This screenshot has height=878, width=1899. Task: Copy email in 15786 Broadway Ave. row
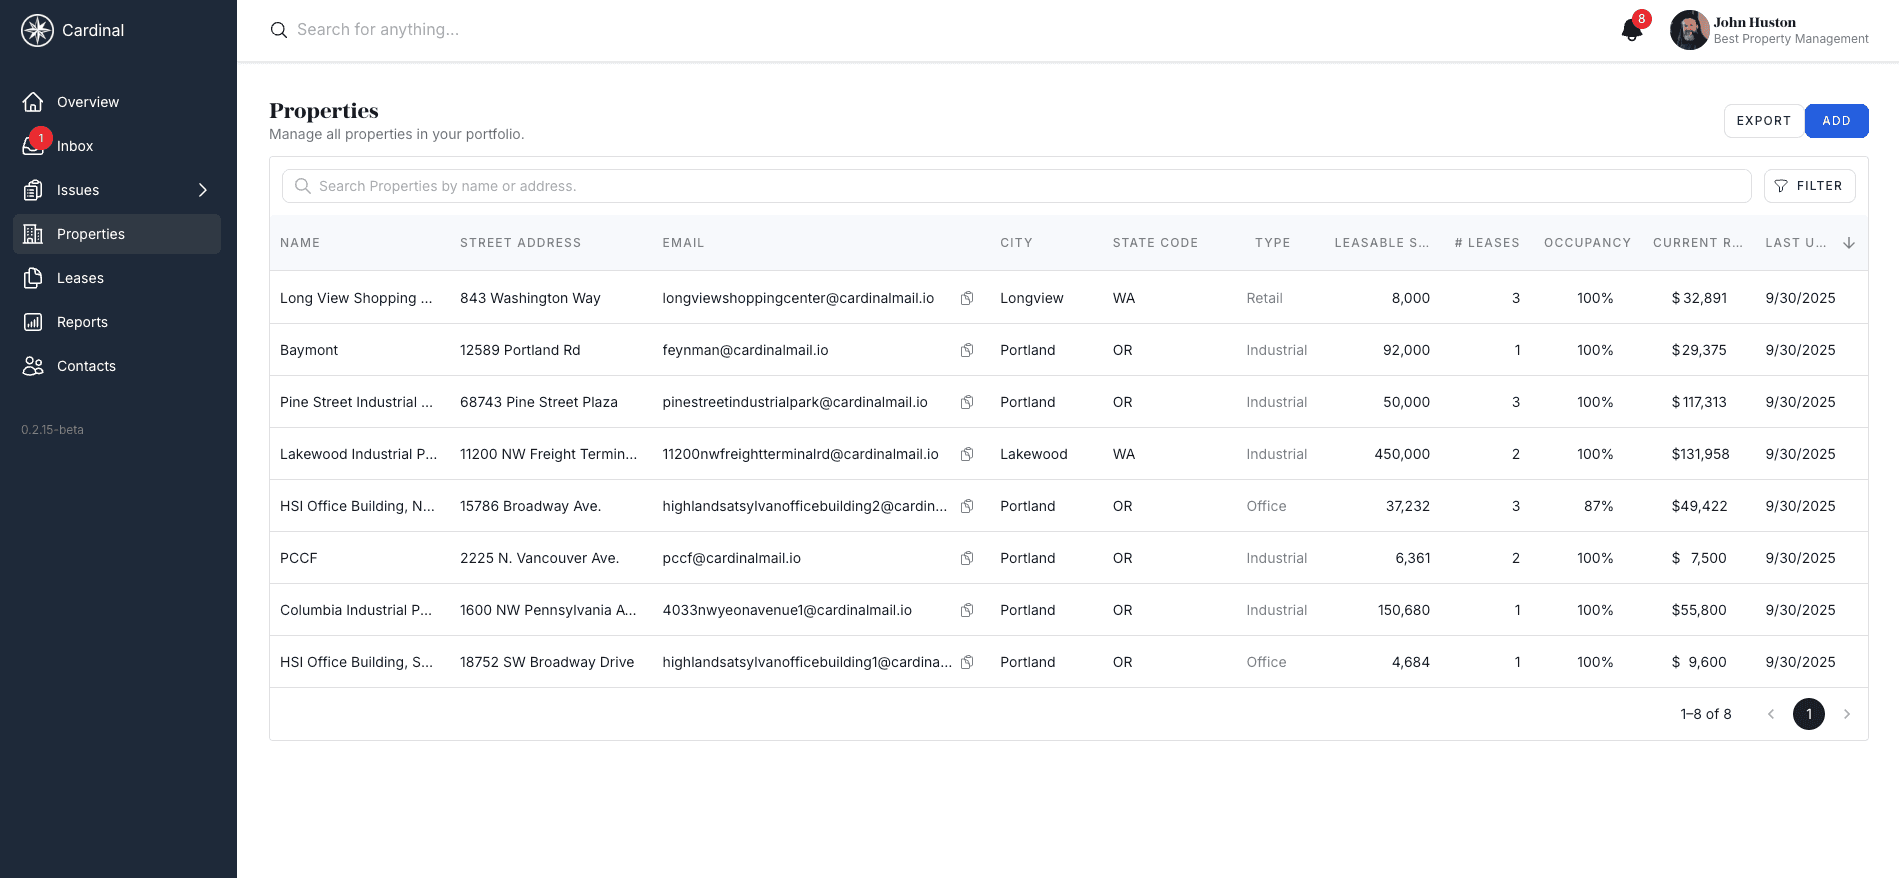tap(967, 506)
